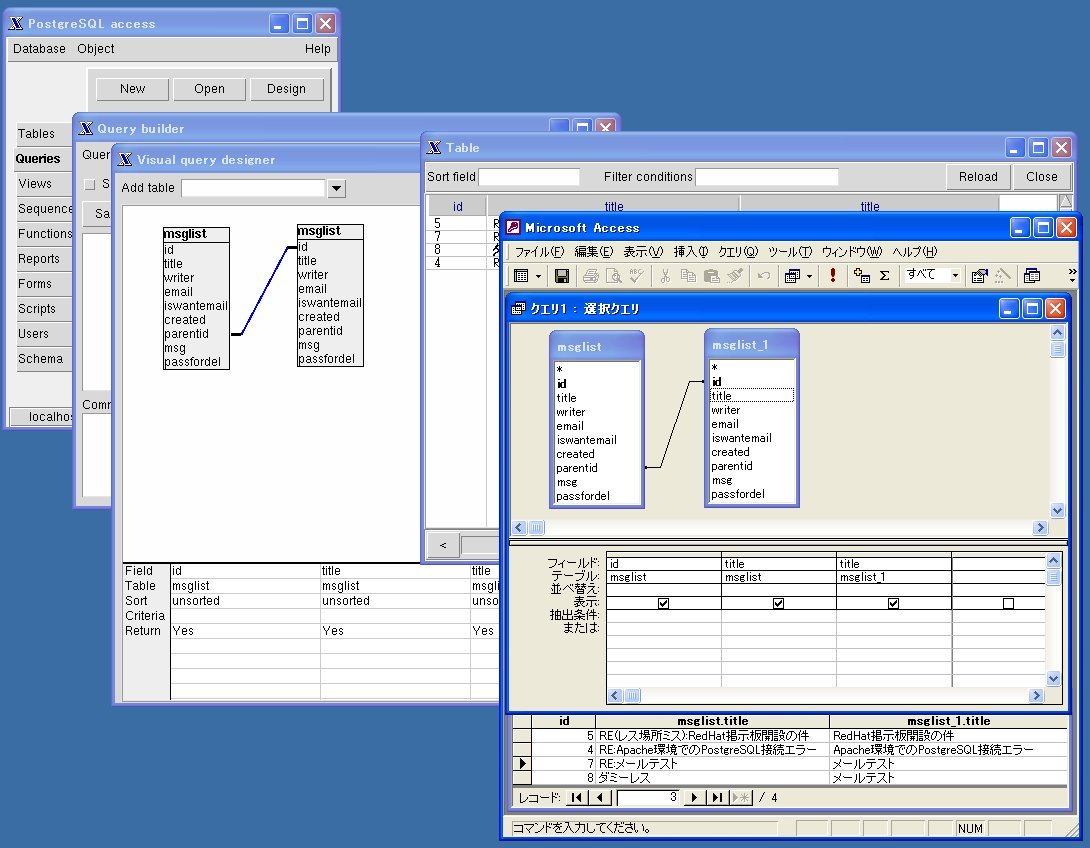
Task: Select title field in msglist_1 table box
Action: [751, 396]
